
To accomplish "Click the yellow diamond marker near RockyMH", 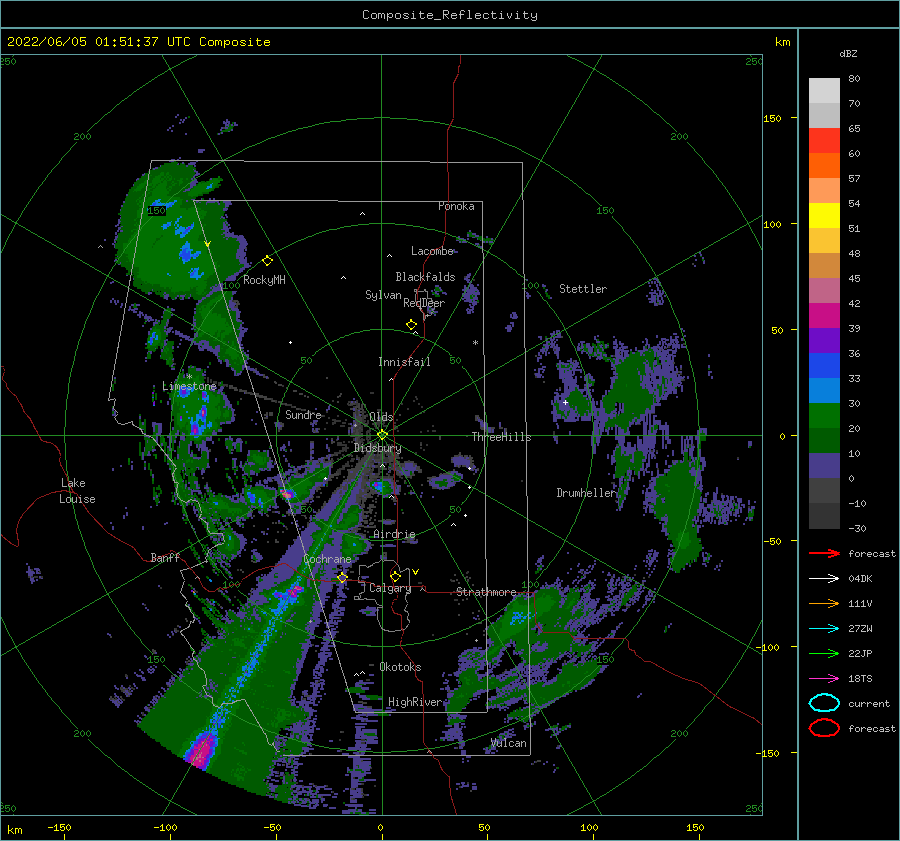I will pos(267,261).
